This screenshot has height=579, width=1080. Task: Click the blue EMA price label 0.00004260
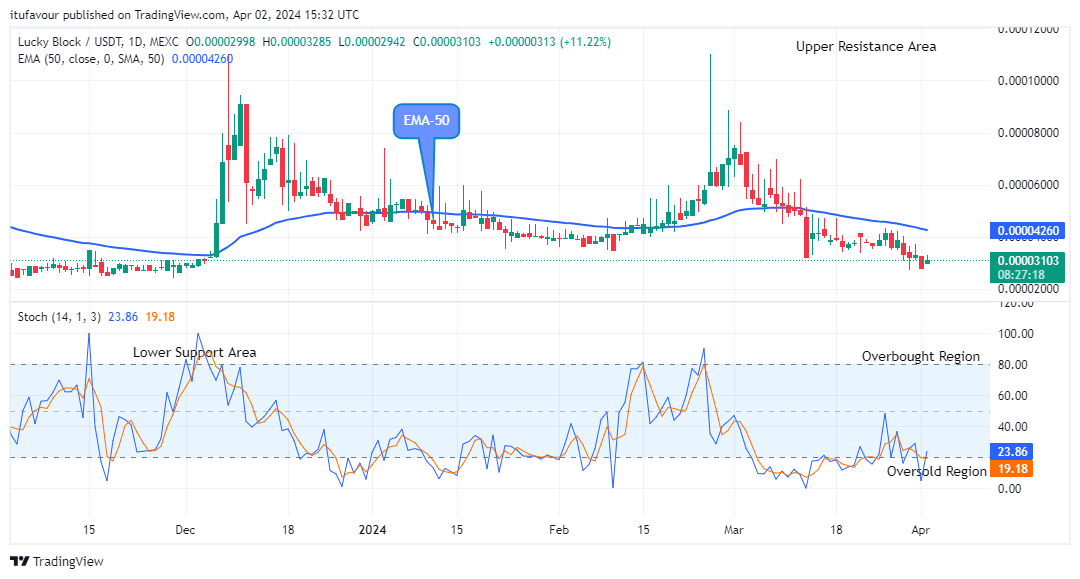click(x=1027, y=231)
